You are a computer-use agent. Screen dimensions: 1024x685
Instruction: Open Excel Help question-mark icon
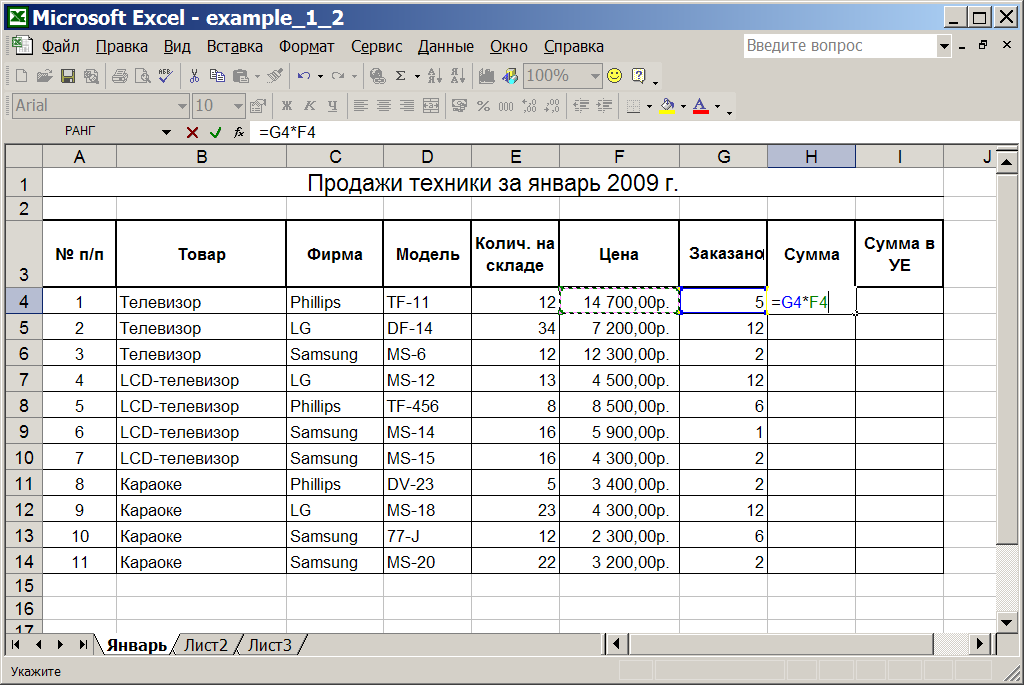(638, 76)
